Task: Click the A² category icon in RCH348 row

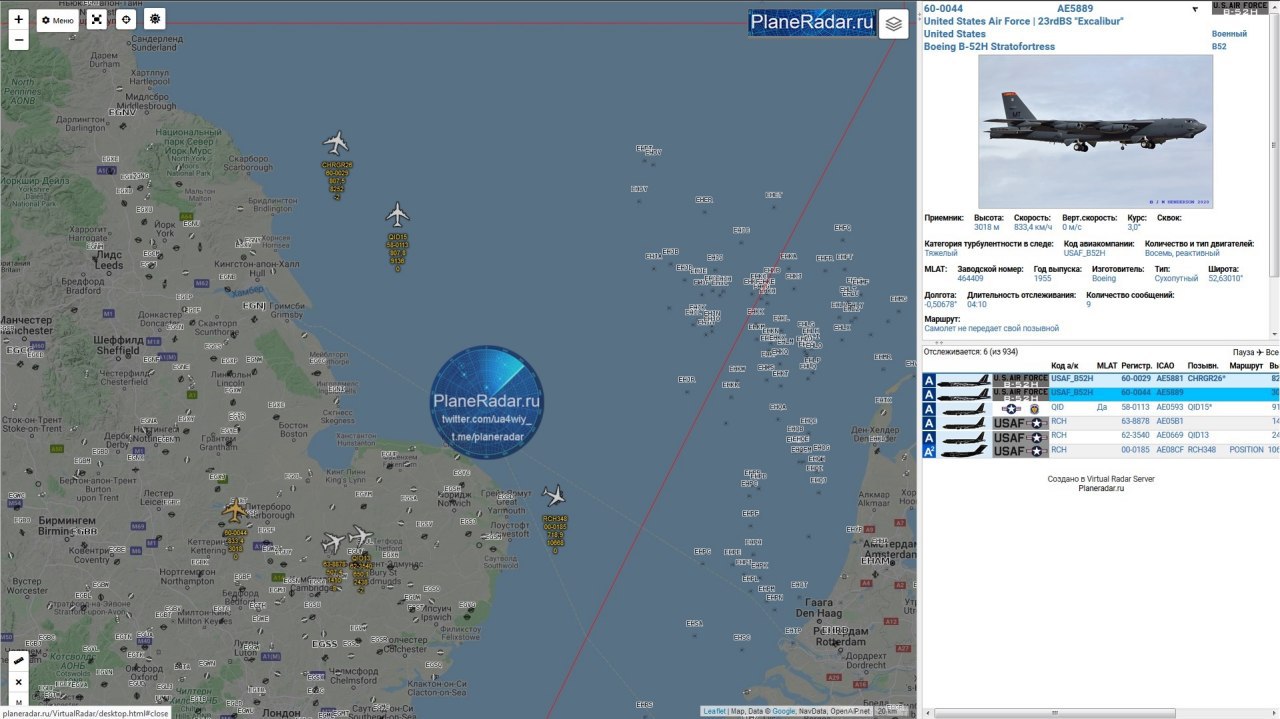Action: 929,451
